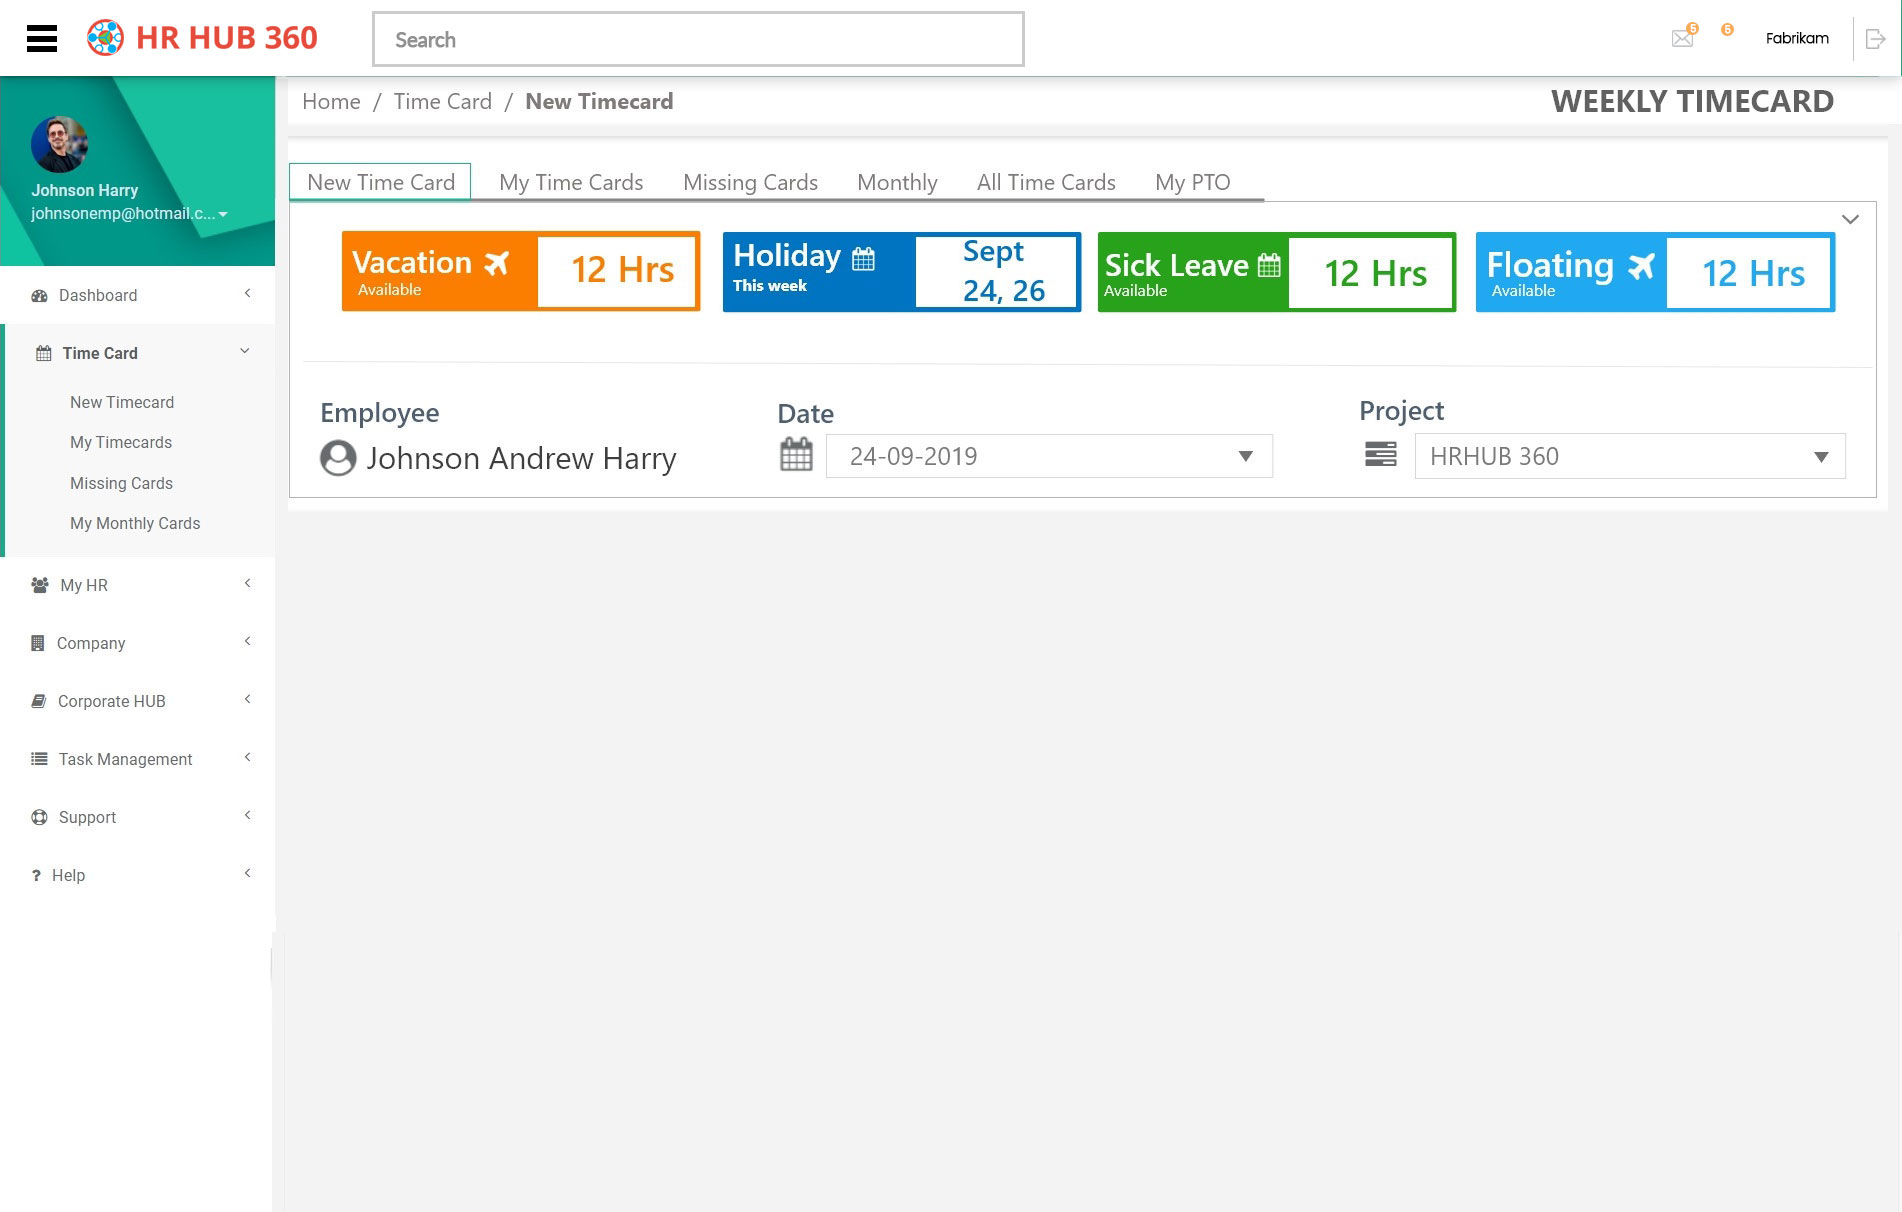Click the Dashboard gauge icon
This screenshot has height=1212, width=1902.
pyautogui.click(x=40, y=296)
